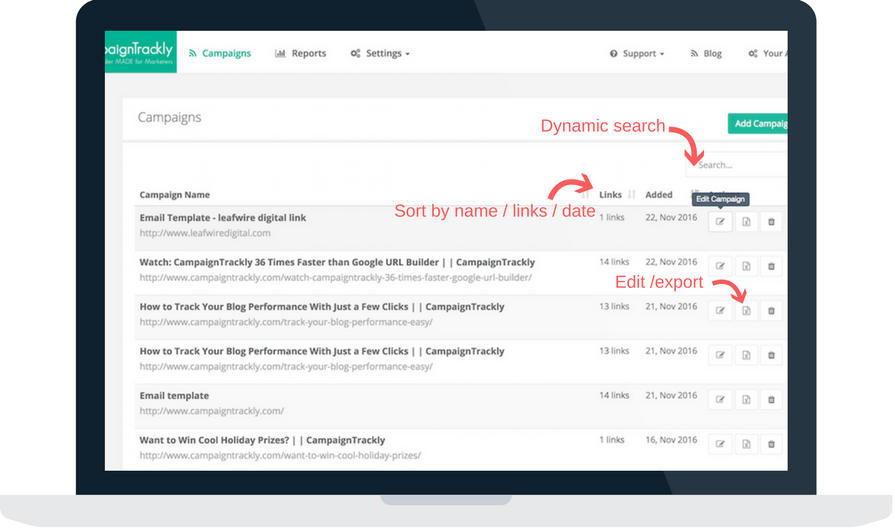Delete the Email Template - leafwire digital link campaign
The width and height of the screenshot is (895, 530).
point(771,221)
